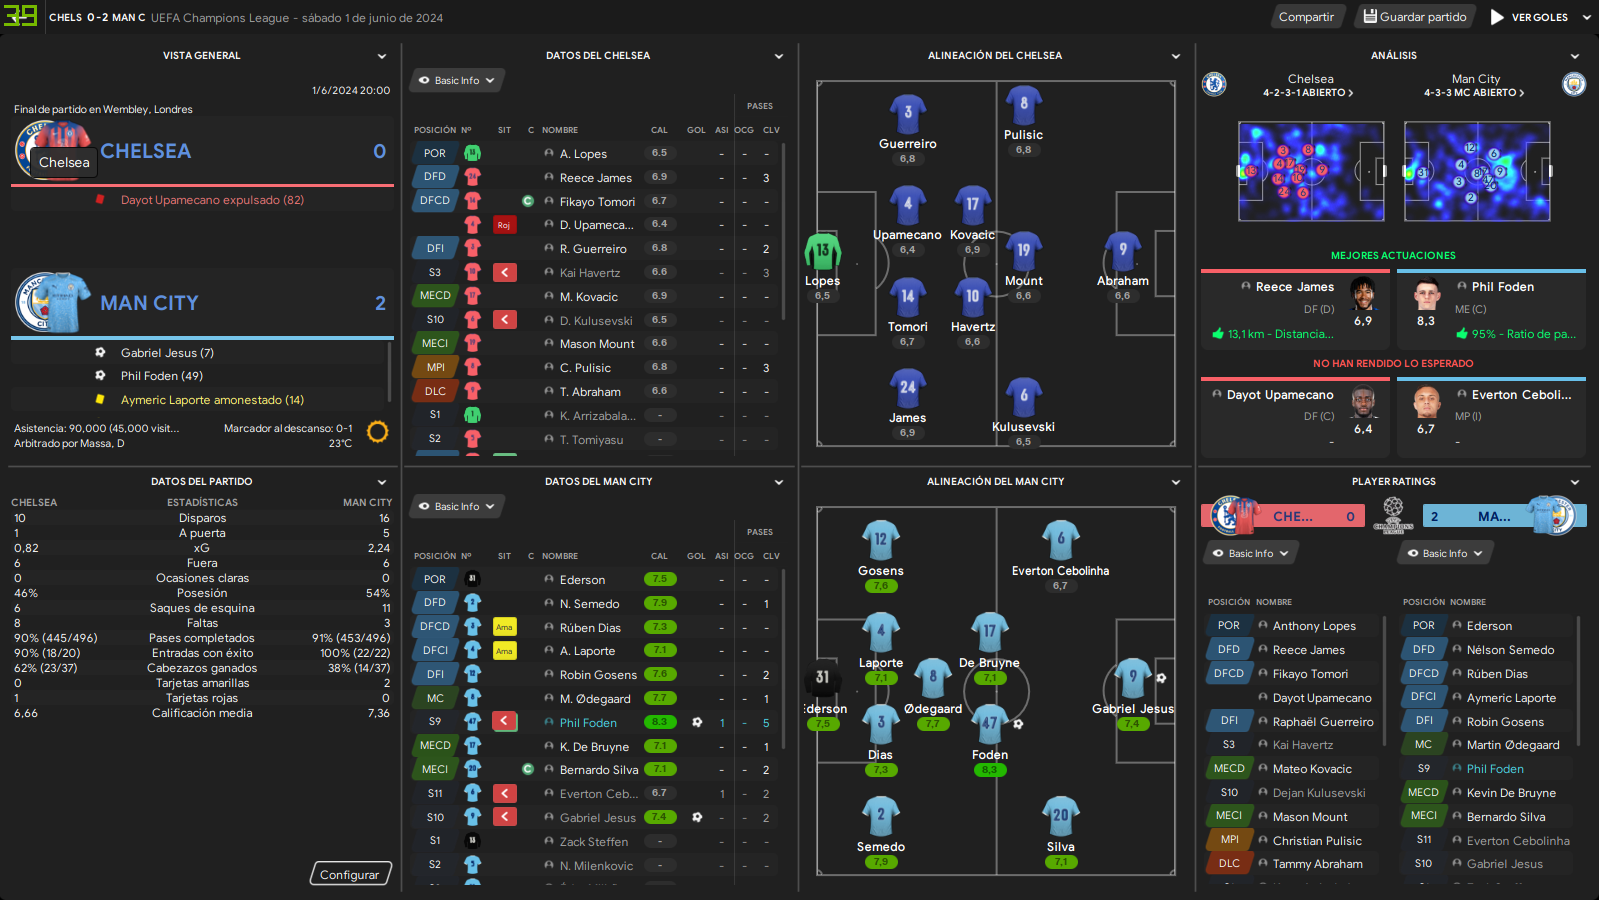Expand the Alineación del Chelsea panel dropdown
Image resolution: width=1599 pixels, height=900 pixels.
pos(1176,56)
